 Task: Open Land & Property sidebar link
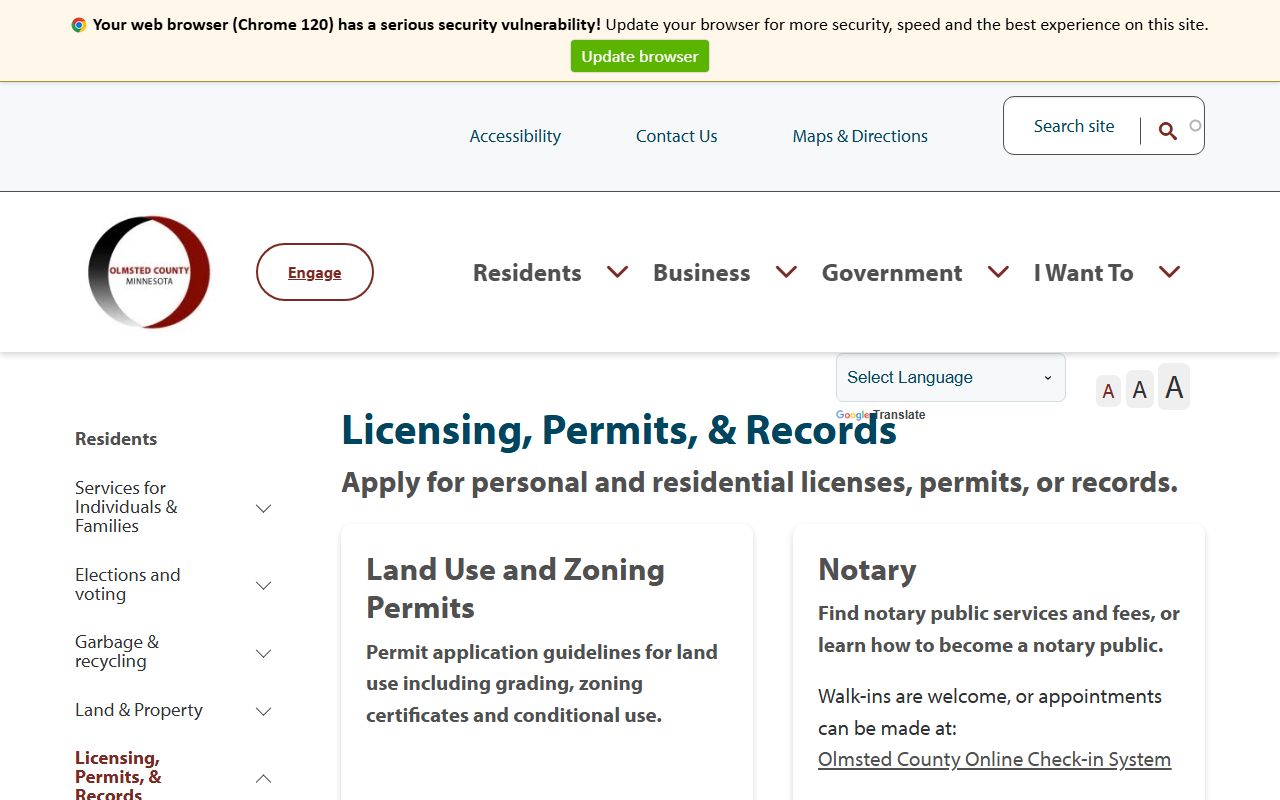click(x=139, y=710)
